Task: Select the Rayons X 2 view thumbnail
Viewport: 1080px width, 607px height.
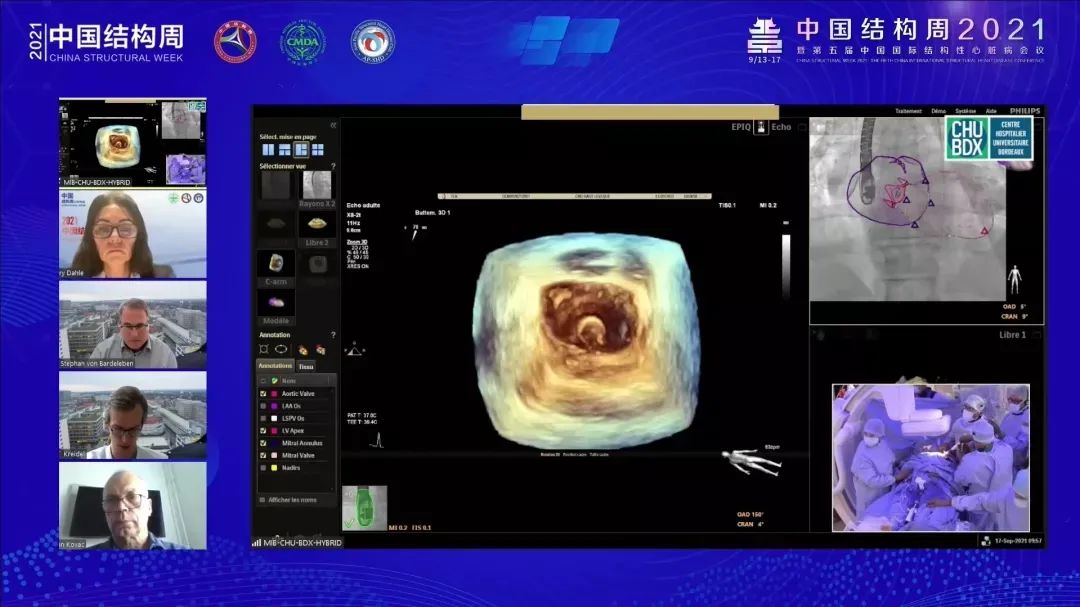Action: coord(316,185)
